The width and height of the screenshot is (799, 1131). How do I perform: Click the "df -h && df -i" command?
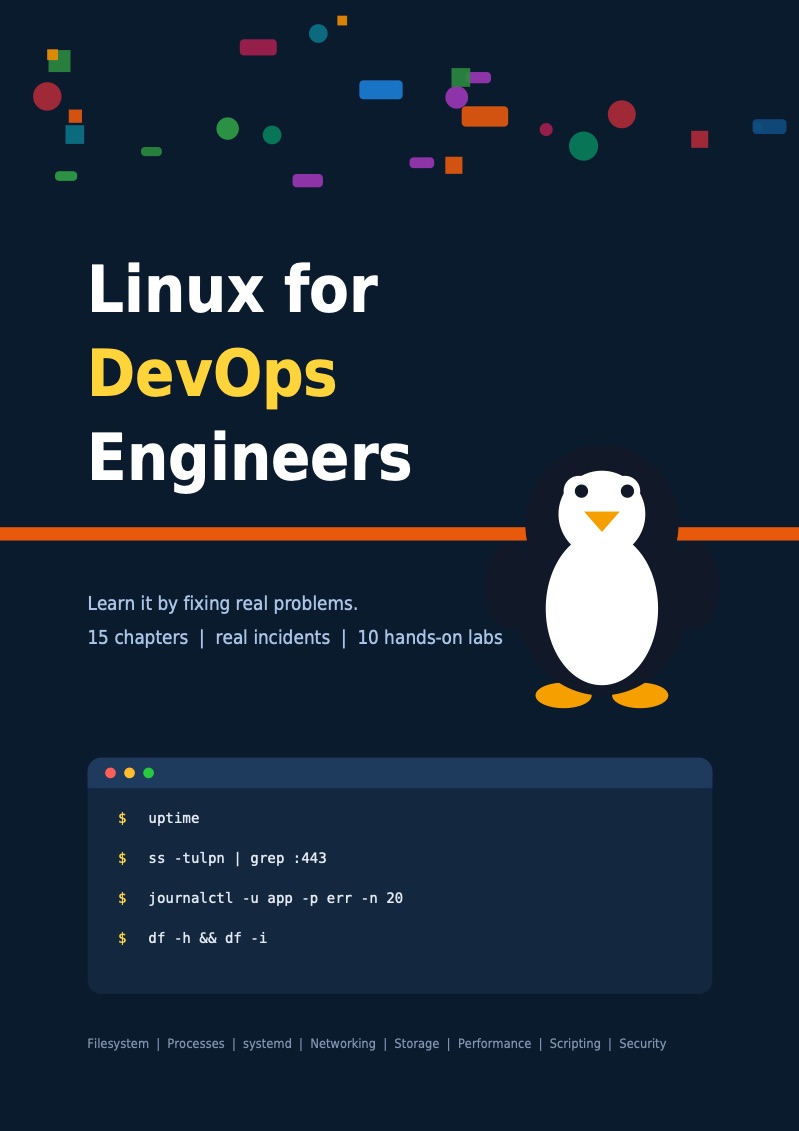(x=208, y=938)
